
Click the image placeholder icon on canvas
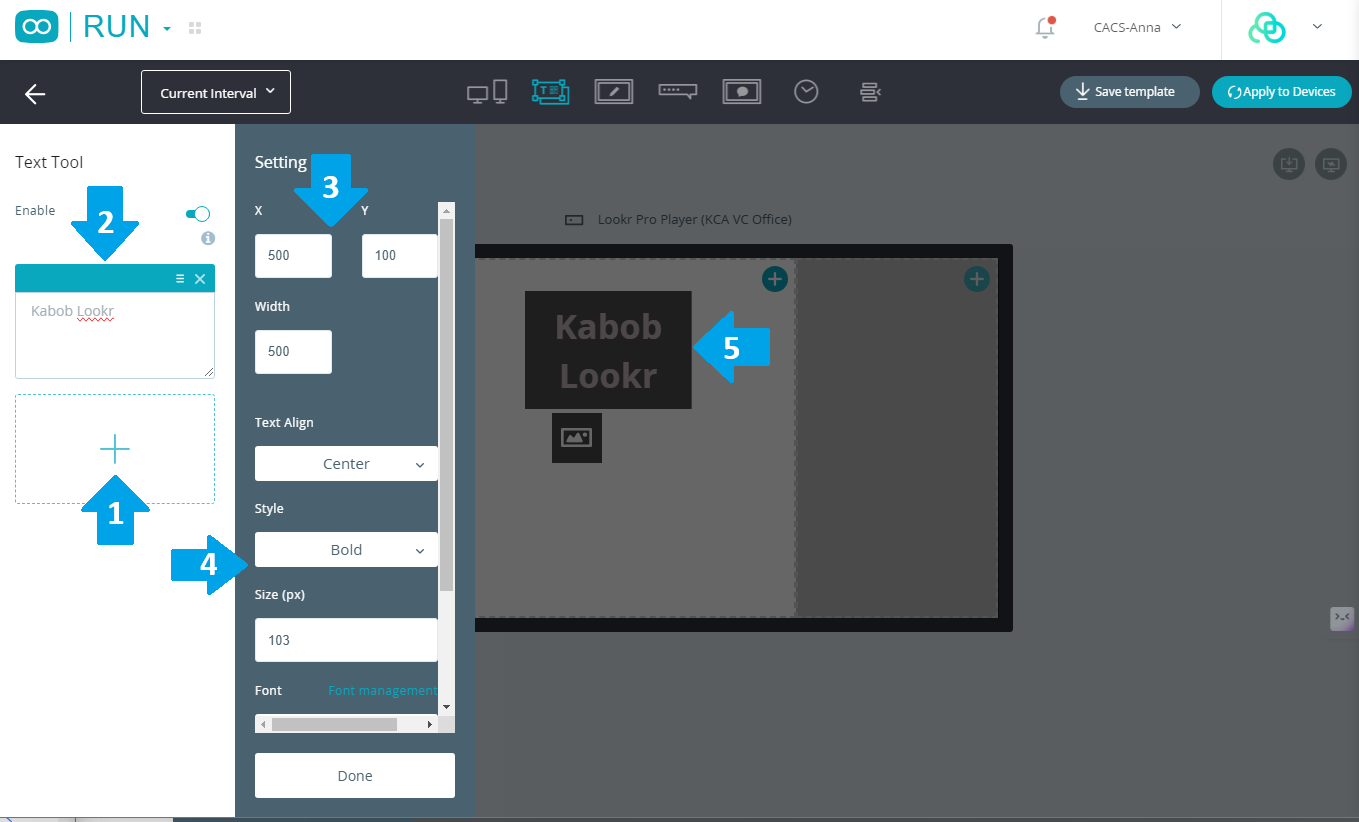pos(577,438)
